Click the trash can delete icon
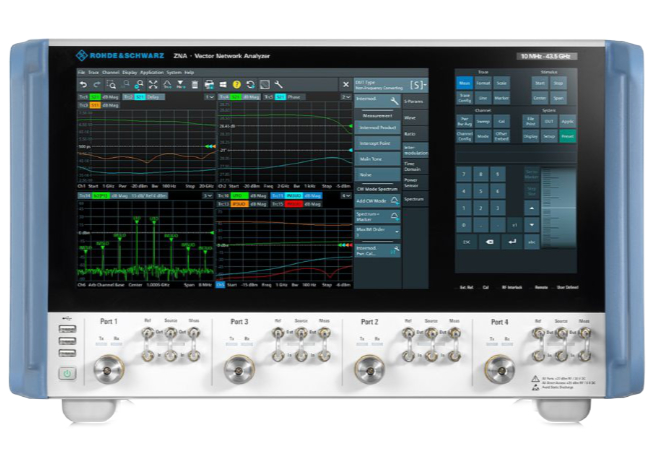Screen dimensions: 652x456 [195, 85]
